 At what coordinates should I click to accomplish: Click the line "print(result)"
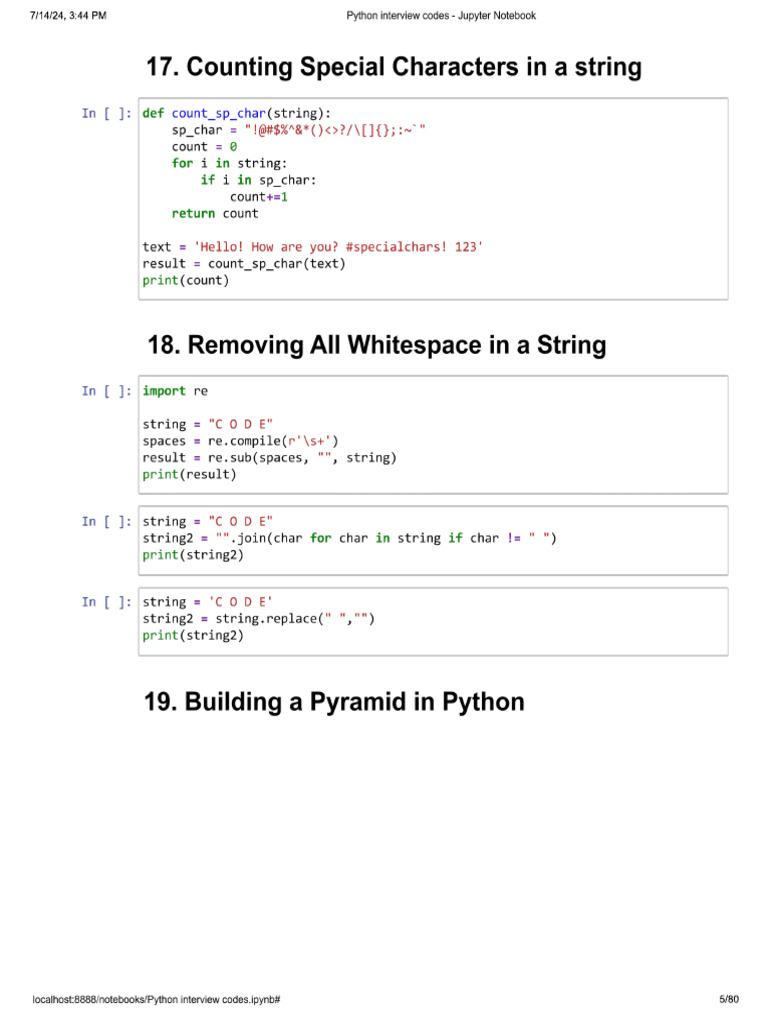coord(189,474)
